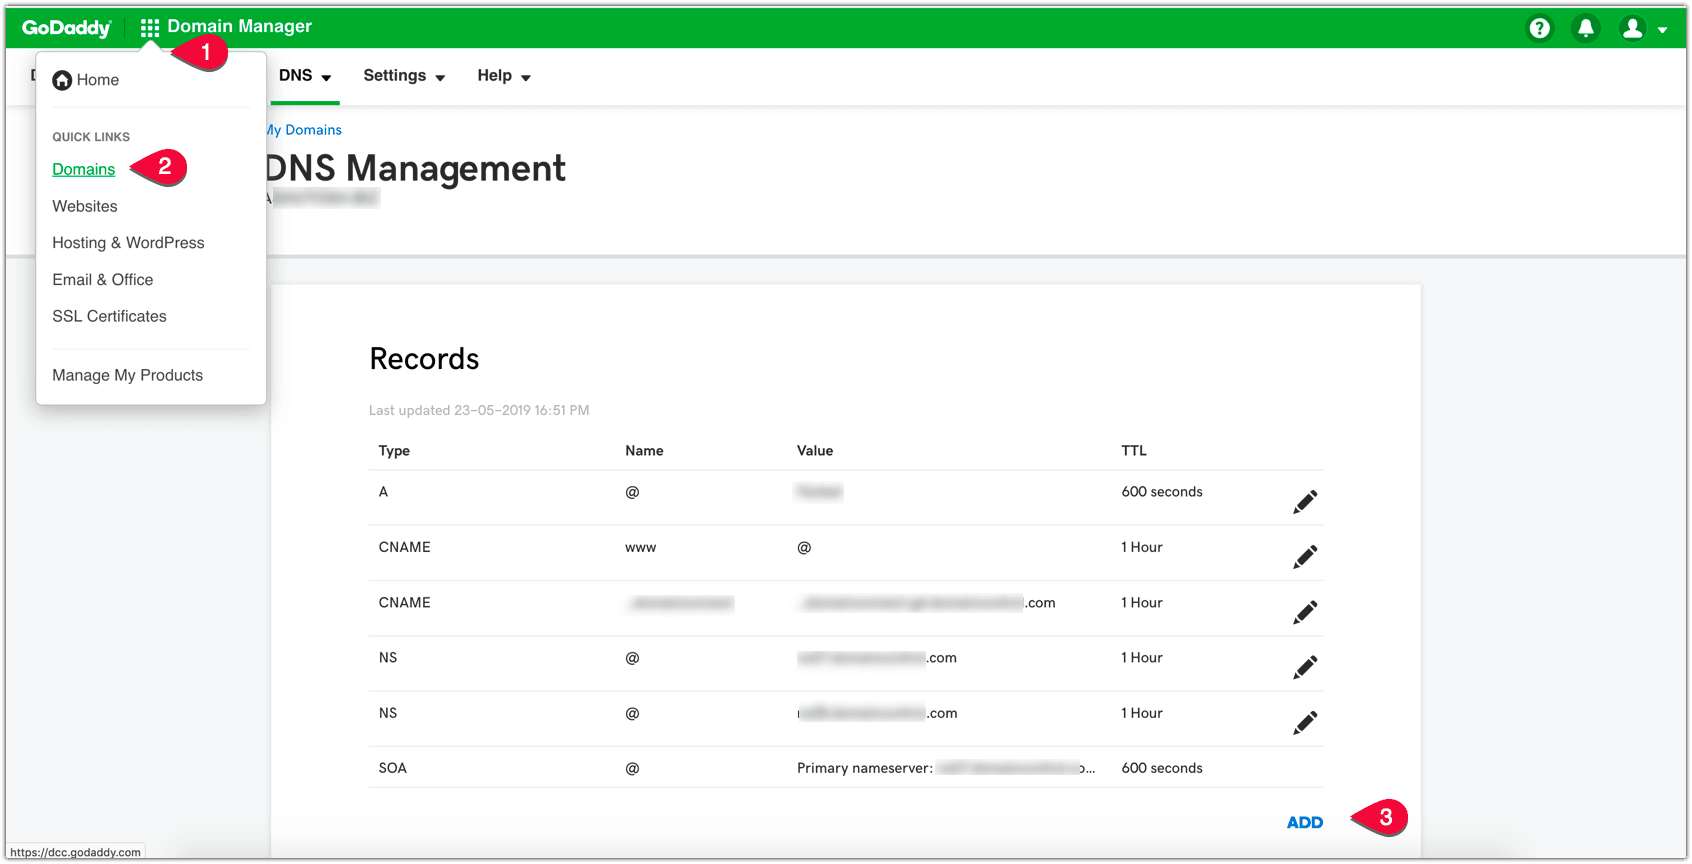Click the Domain Manager title
Screen dimensions: 1692x864
coord(240,27)
